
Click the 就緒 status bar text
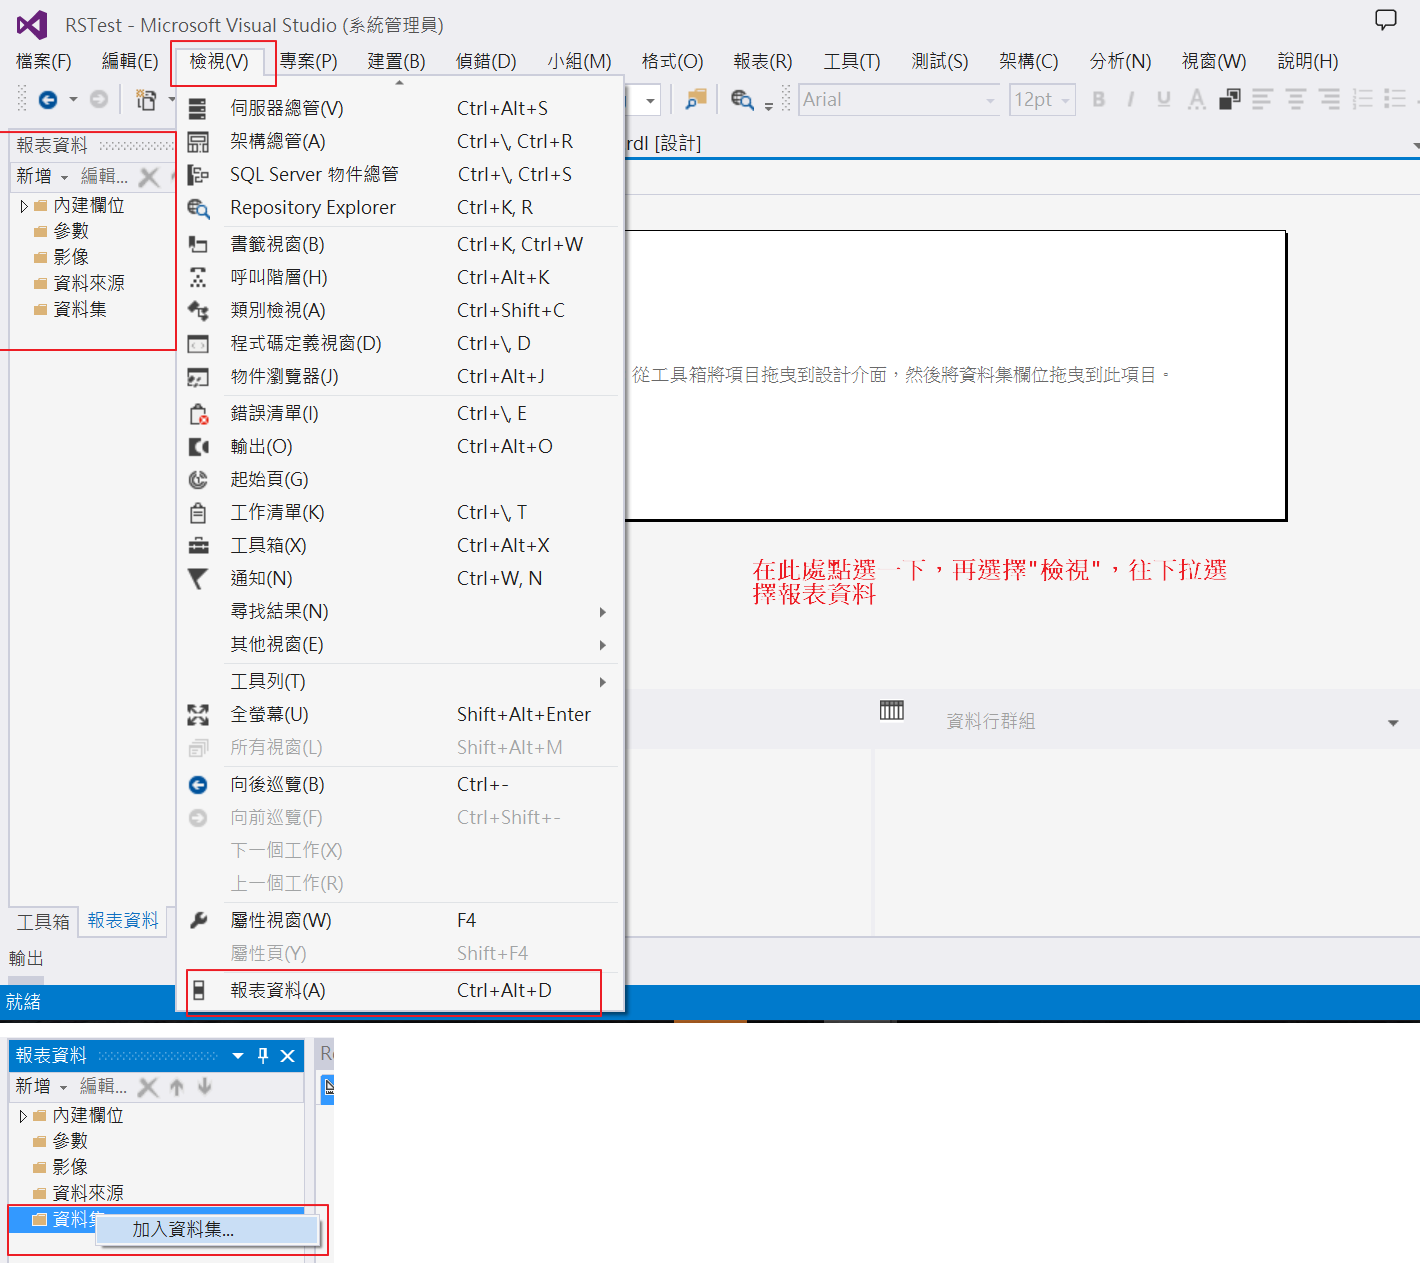pyautogui.click(x=23, y=1002)
